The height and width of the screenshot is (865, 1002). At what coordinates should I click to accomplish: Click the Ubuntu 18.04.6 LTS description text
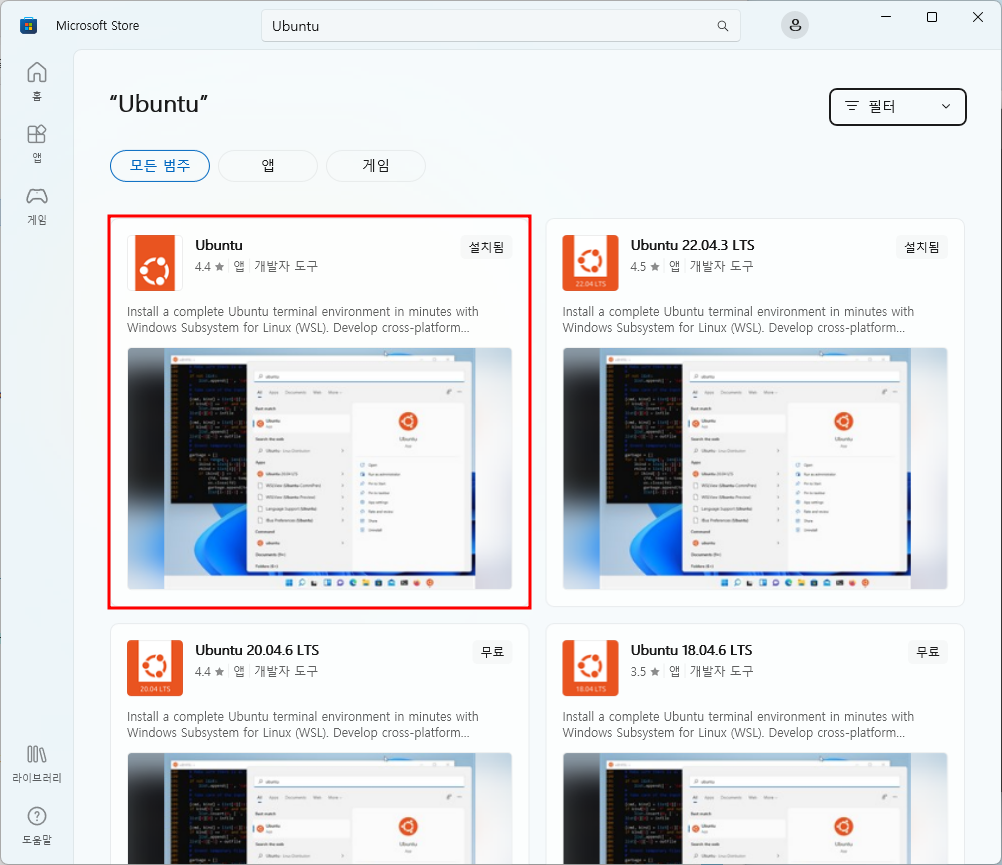click(x=738, y=724)
